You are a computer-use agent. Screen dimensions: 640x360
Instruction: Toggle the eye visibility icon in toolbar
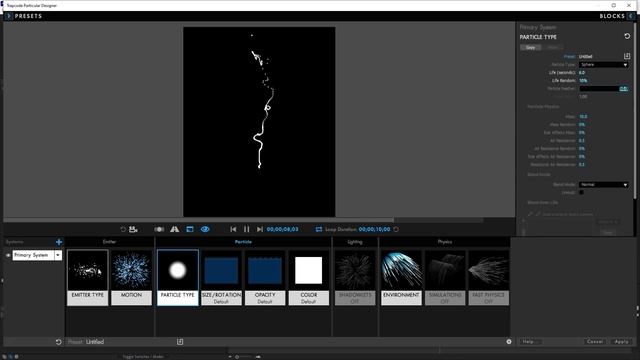[x=205, y=229]
